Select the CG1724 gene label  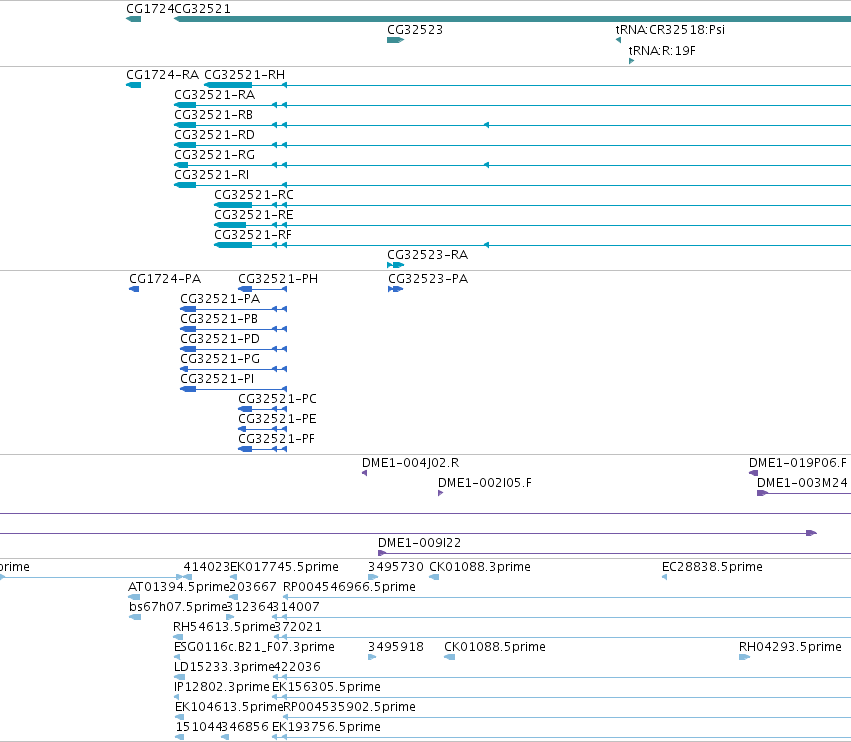150,9
